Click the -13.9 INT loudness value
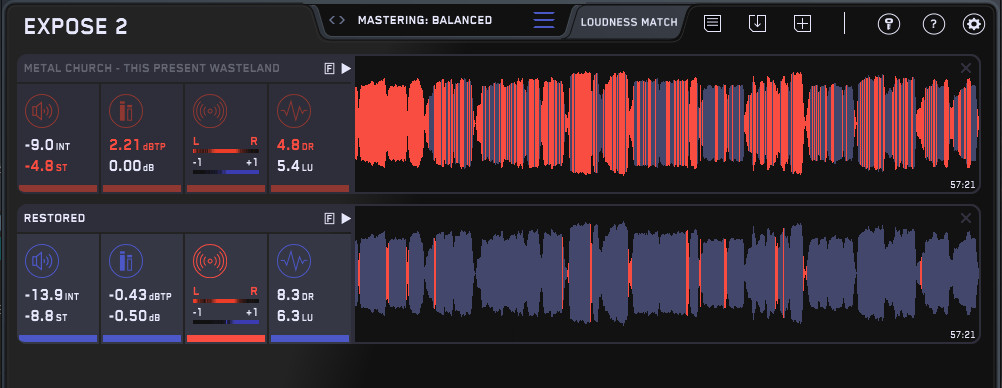Viewport: 1002px width, 388px height. pyautogui.click(x=52, y=296)
